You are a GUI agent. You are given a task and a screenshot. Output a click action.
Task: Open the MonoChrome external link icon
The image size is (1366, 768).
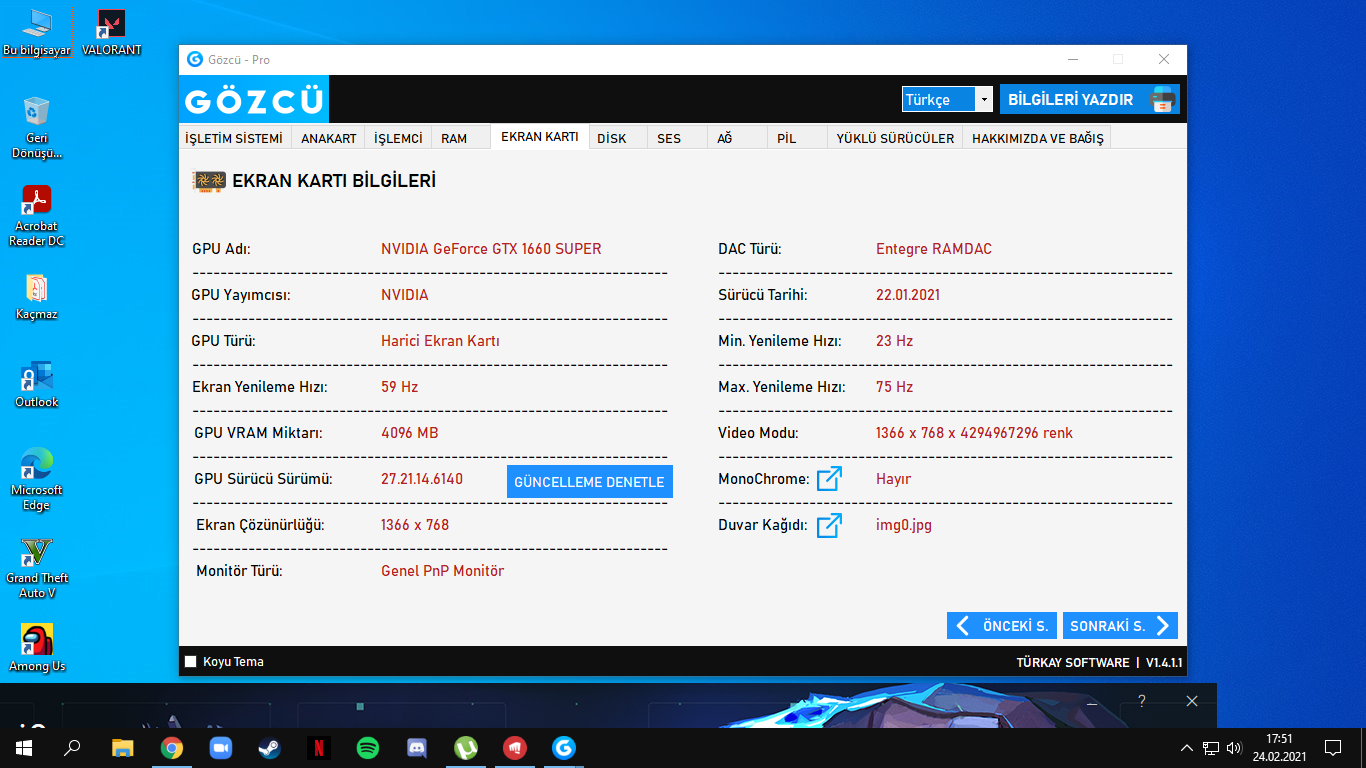[829, 479]
